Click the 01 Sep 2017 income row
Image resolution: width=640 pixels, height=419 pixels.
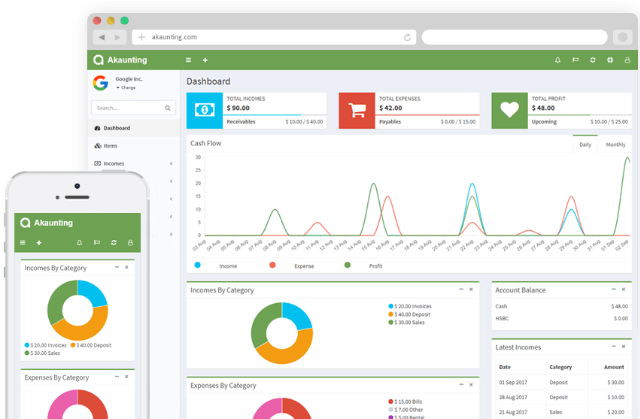point(562,382)
